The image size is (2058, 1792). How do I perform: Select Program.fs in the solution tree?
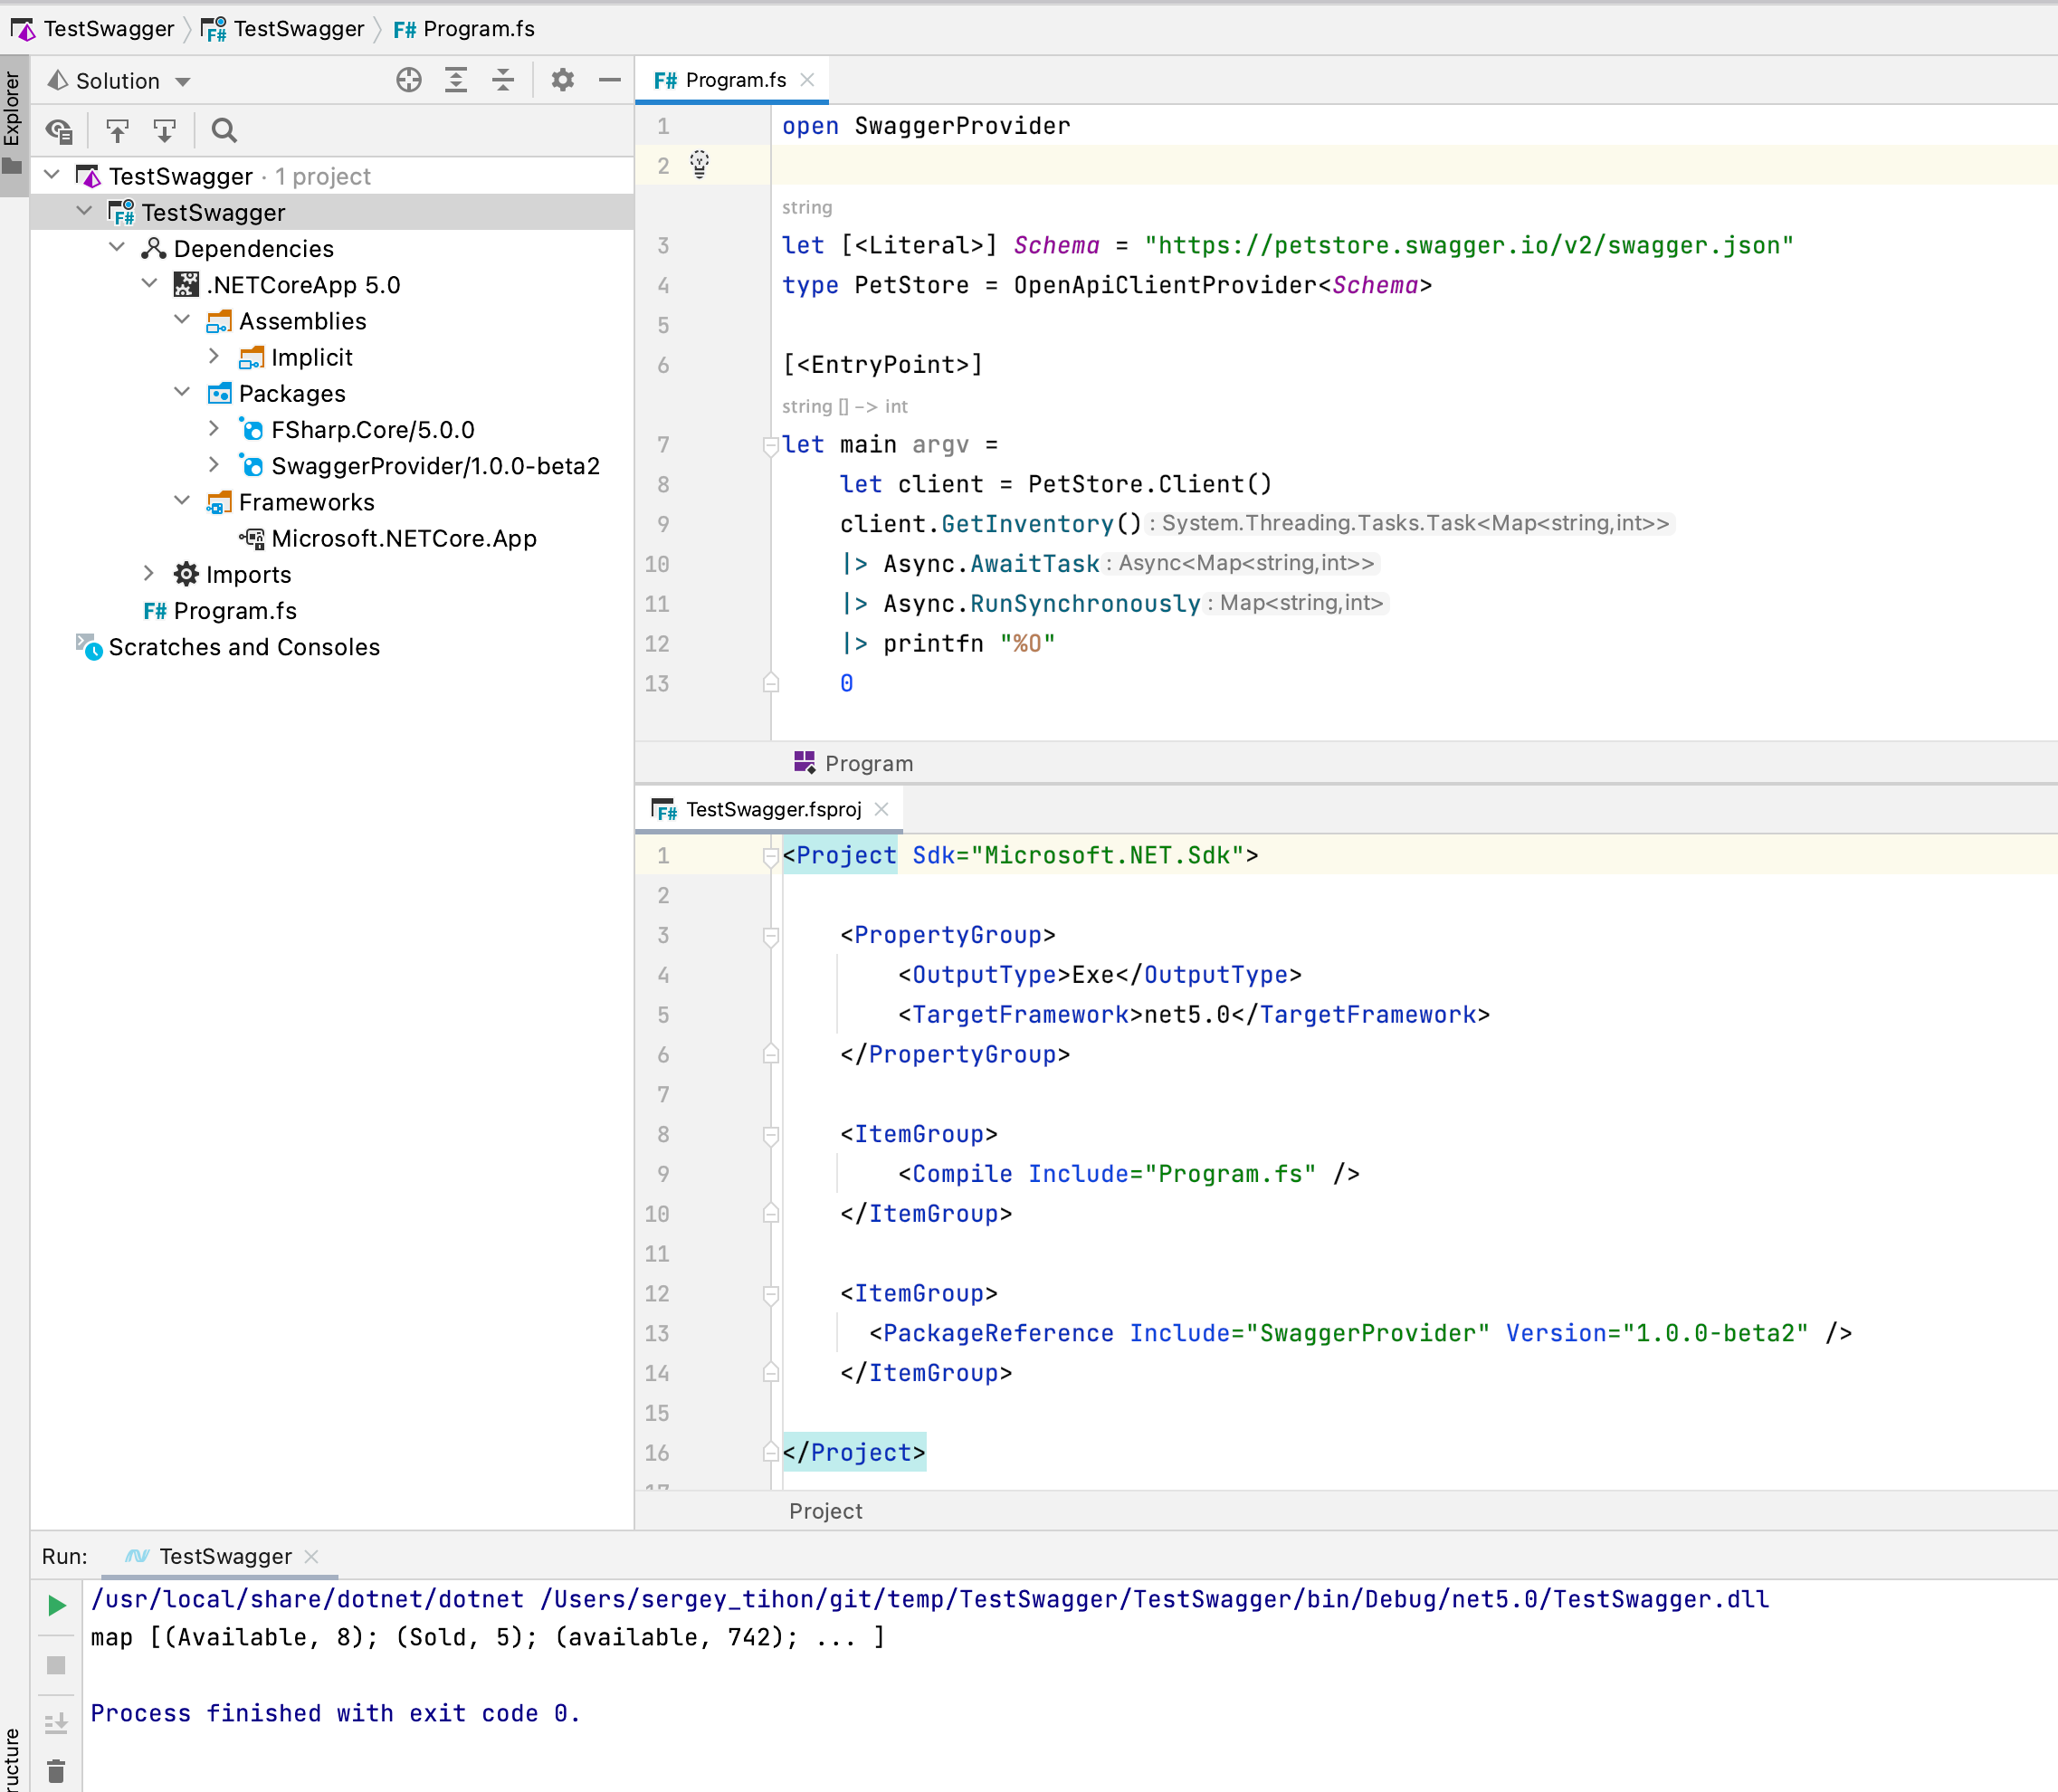point(234,611)
